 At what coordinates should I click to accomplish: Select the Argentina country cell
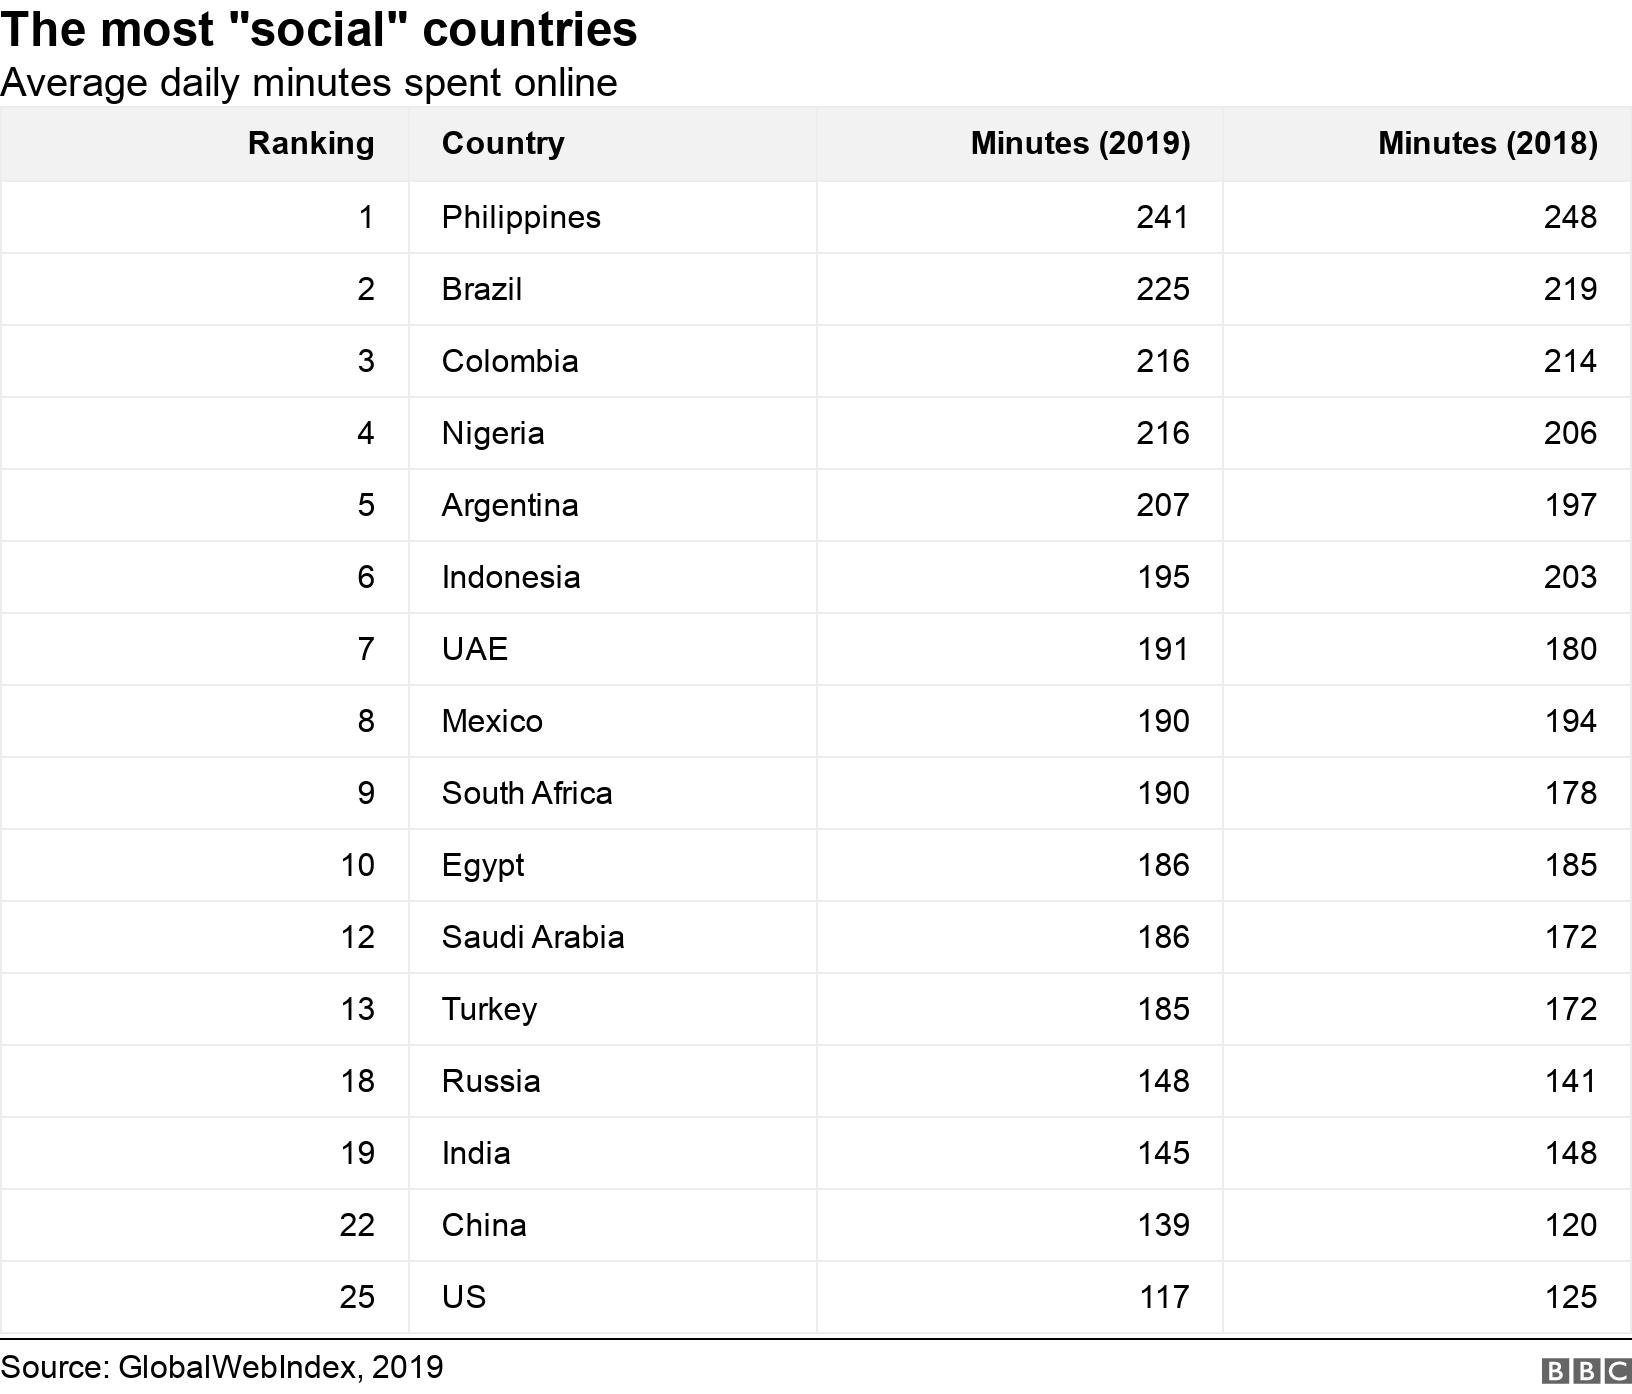tap(510, 505)
